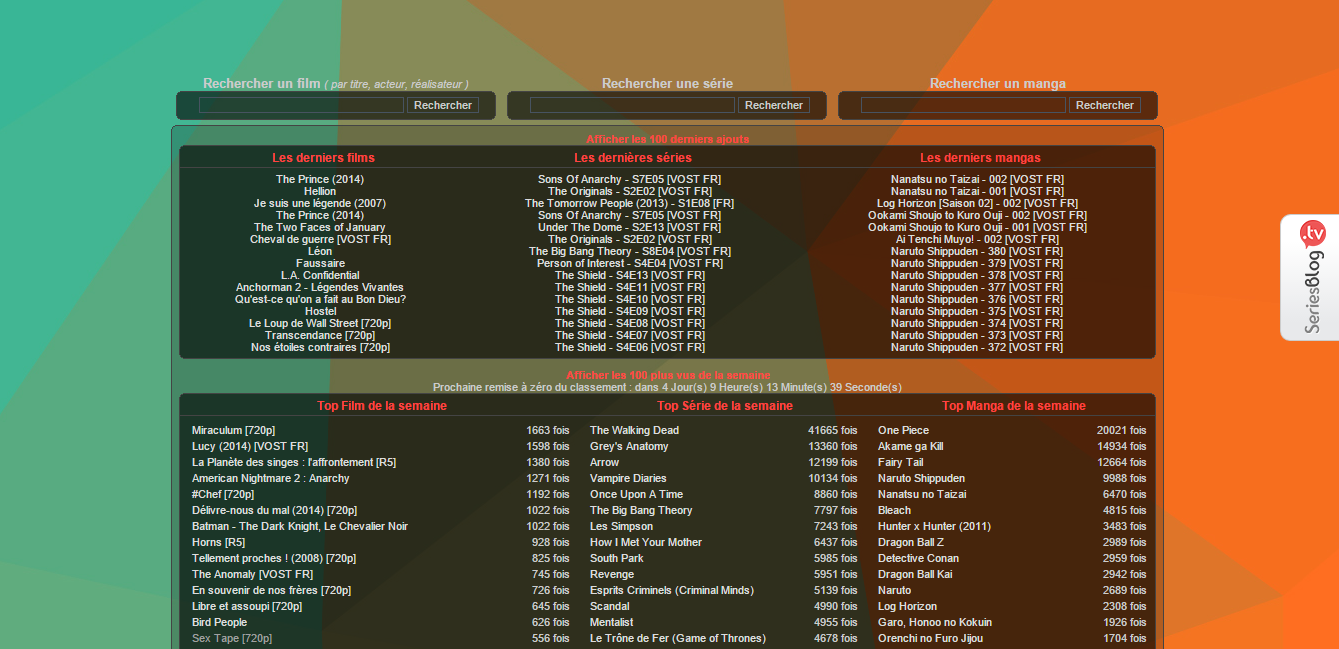
Task: Open top series 'Arrow'
Action: [604, 462]
